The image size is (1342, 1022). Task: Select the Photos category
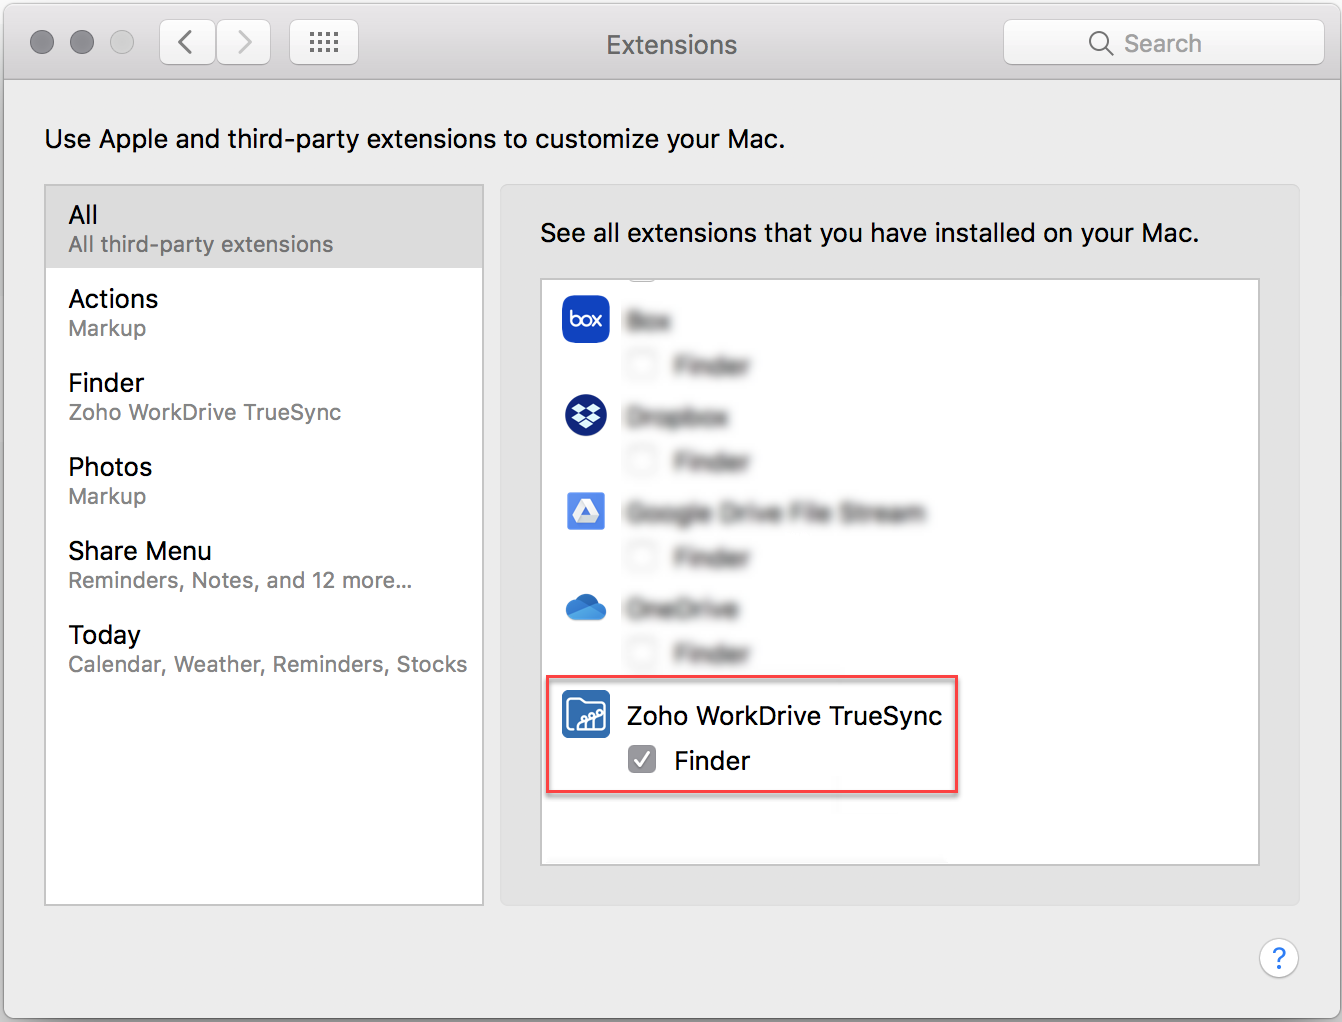click(264, 480)
